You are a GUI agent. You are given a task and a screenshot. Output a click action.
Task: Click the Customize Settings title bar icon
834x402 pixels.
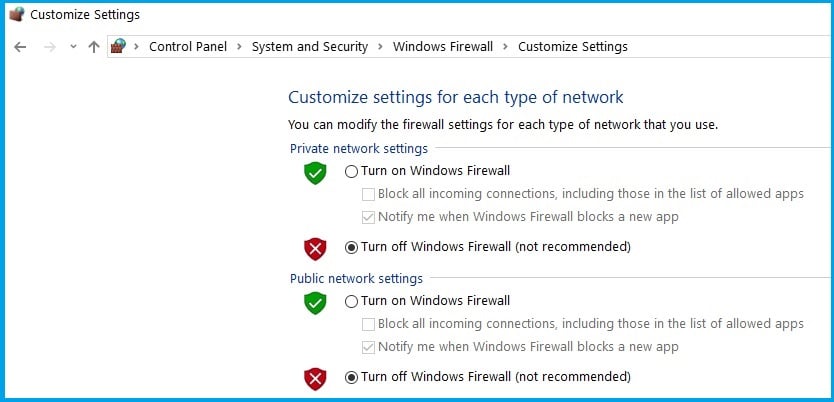[16, 14]
